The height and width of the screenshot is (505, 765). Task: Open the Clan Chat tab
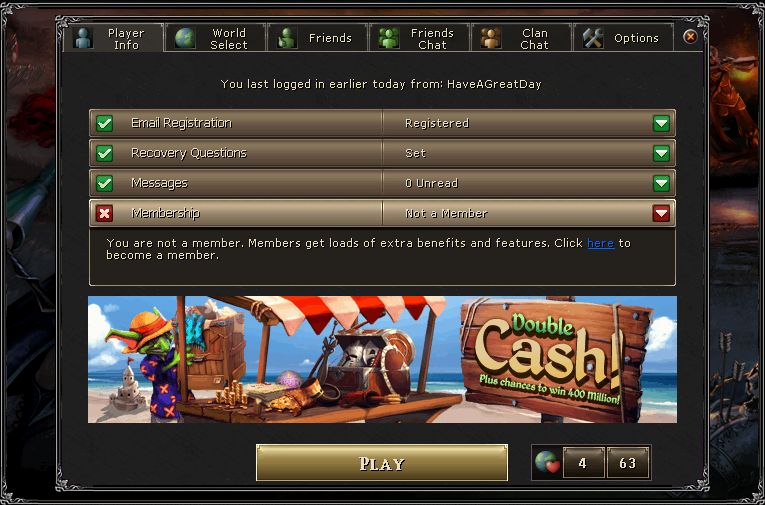point(521,38)
